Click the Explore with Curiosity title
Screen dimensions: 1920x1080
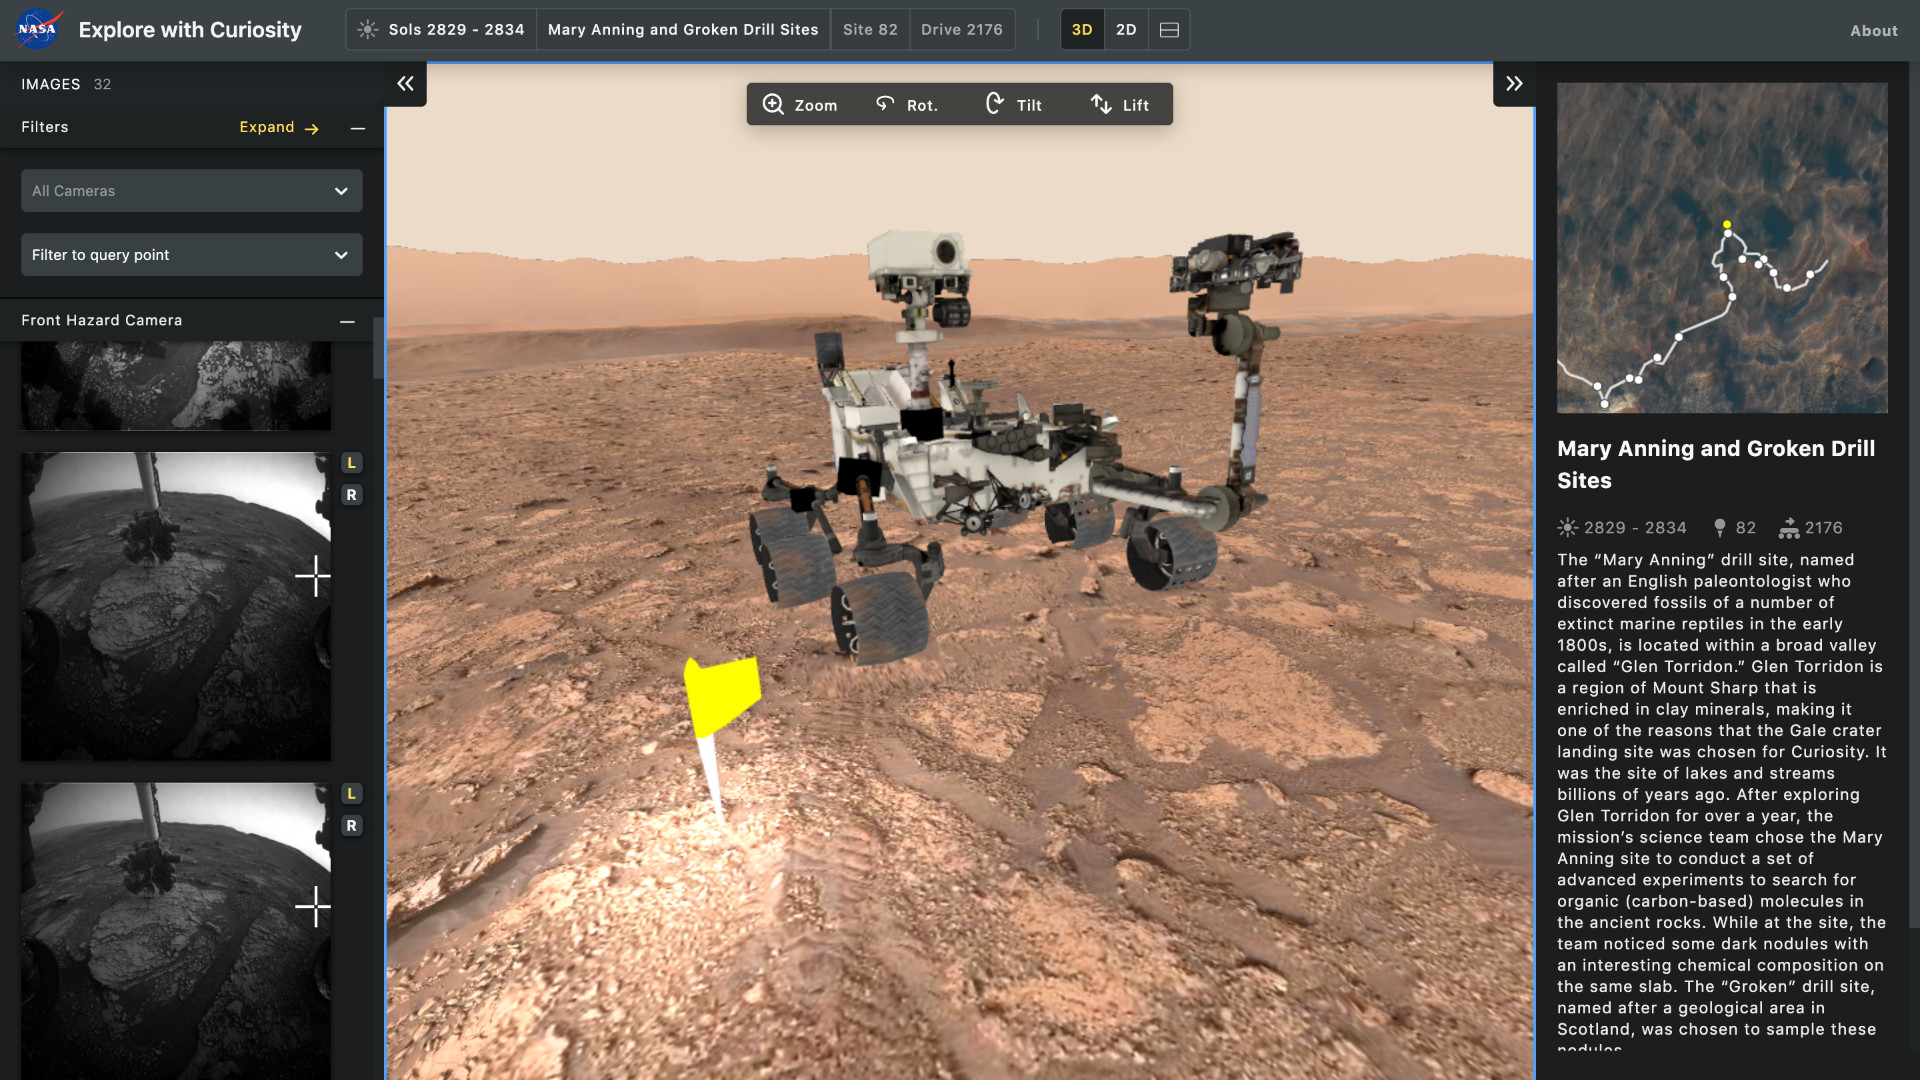[190, 30]
